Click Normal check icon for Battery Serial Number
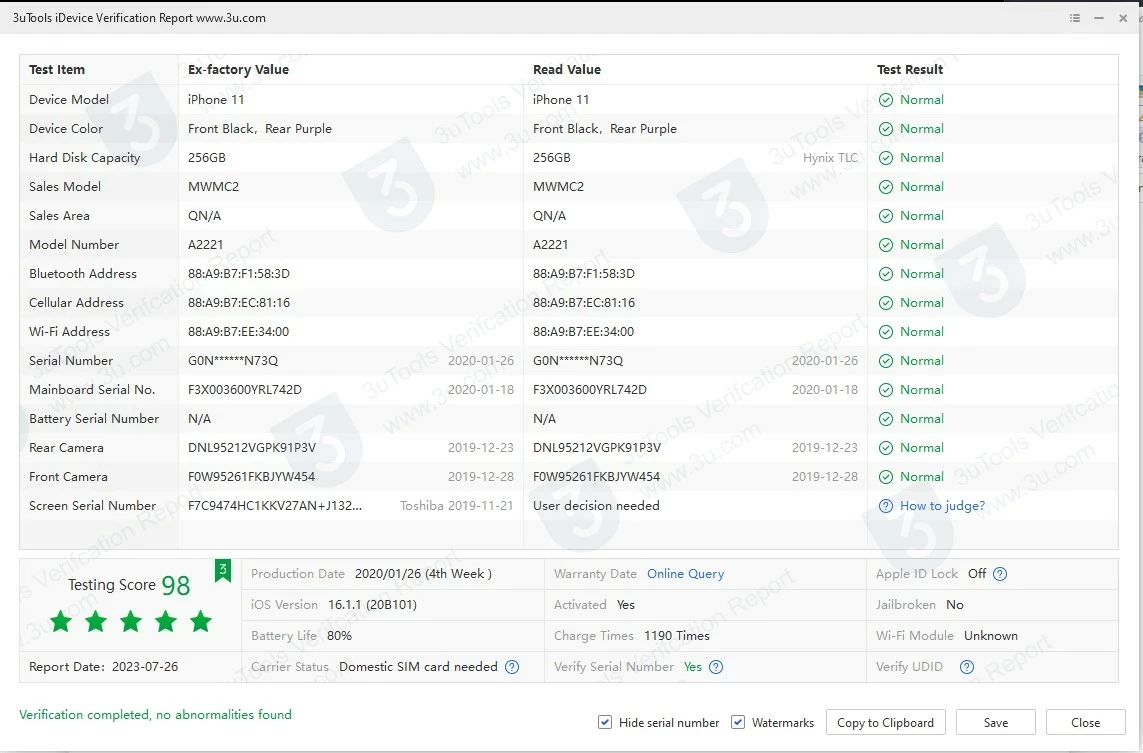1143x753 pixels. pos(886,419)
